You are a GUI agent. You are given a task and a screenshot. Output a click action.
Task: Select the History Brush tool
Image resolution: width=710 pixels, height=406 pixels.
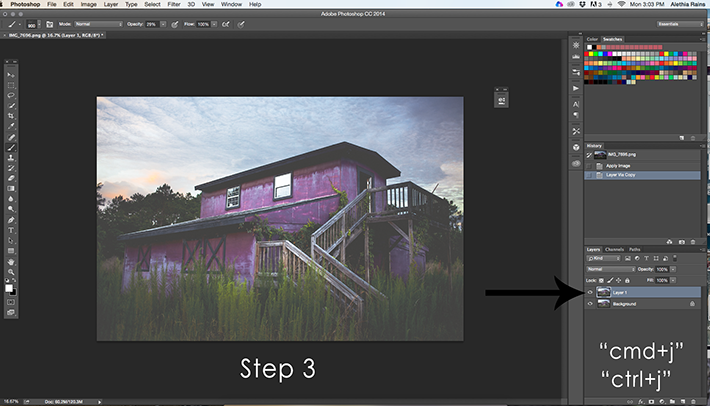[x=11, y=168]
